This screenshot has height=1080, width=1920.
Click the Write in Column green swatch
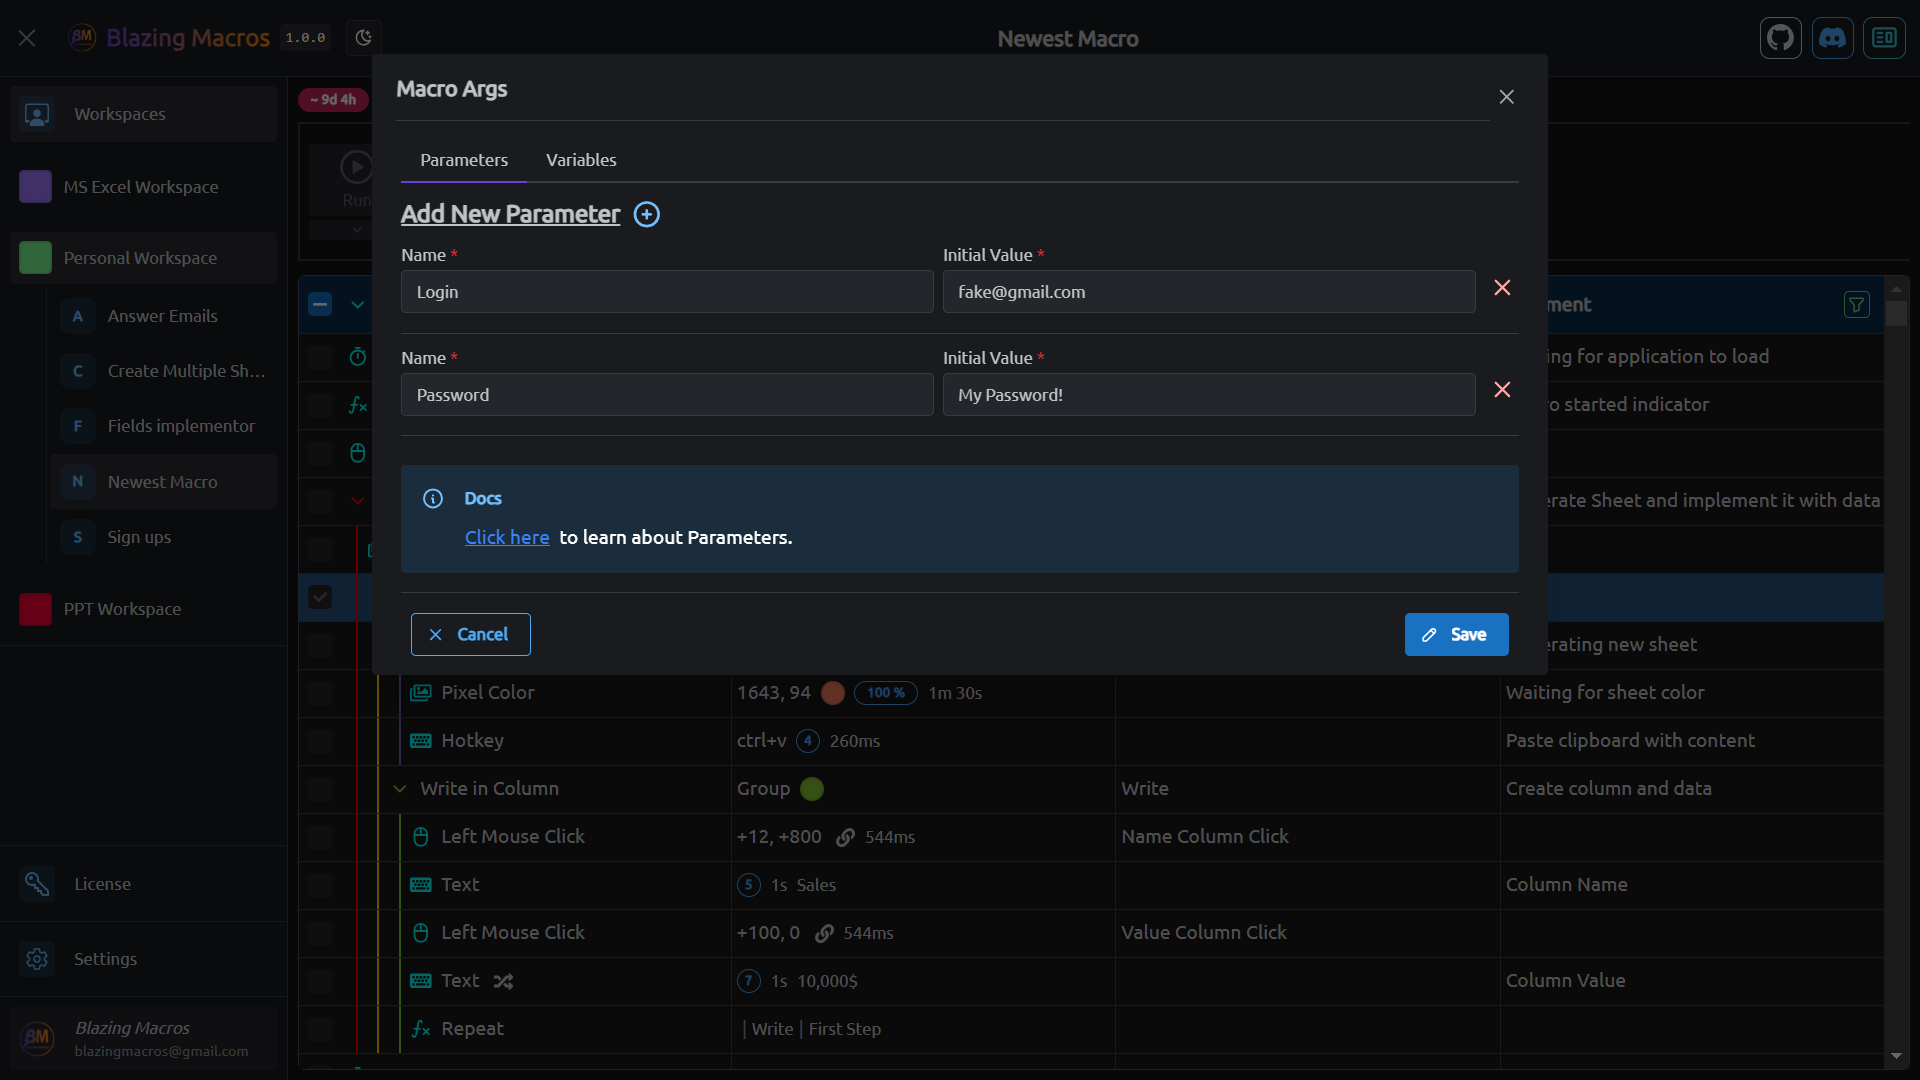[812, 789]
